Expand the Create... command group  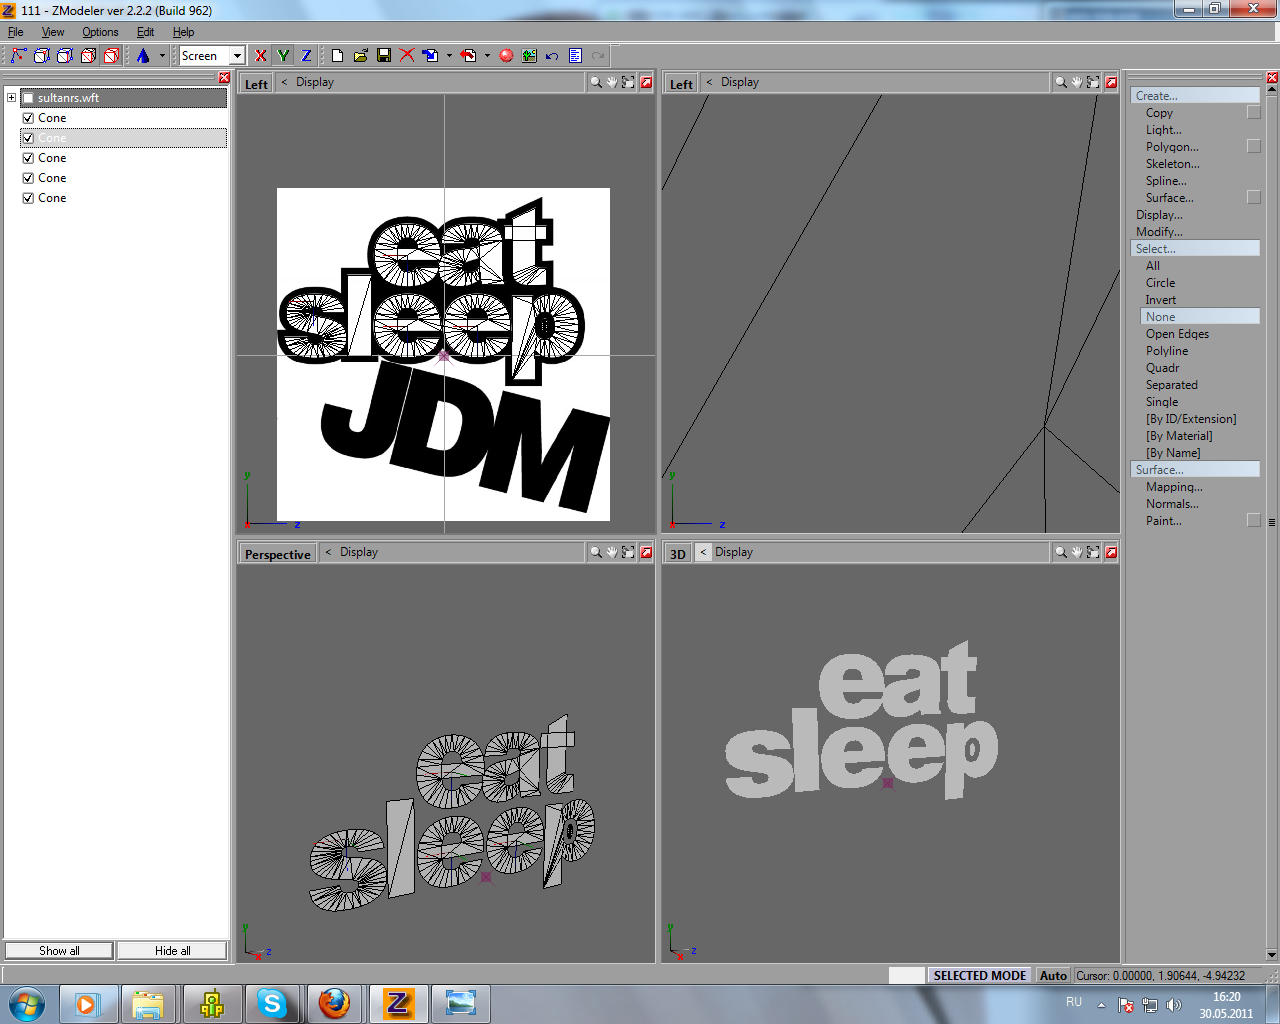[x=1195, y=96]
